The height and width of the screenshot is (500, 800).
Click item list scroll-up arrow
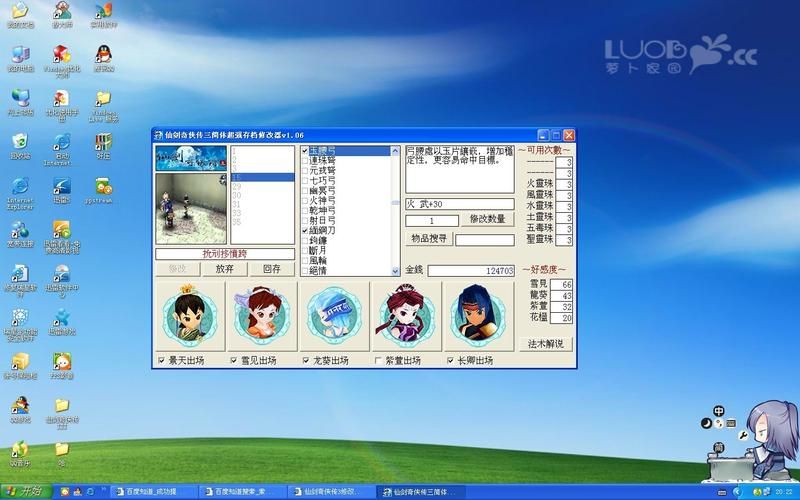pos(395,151)
